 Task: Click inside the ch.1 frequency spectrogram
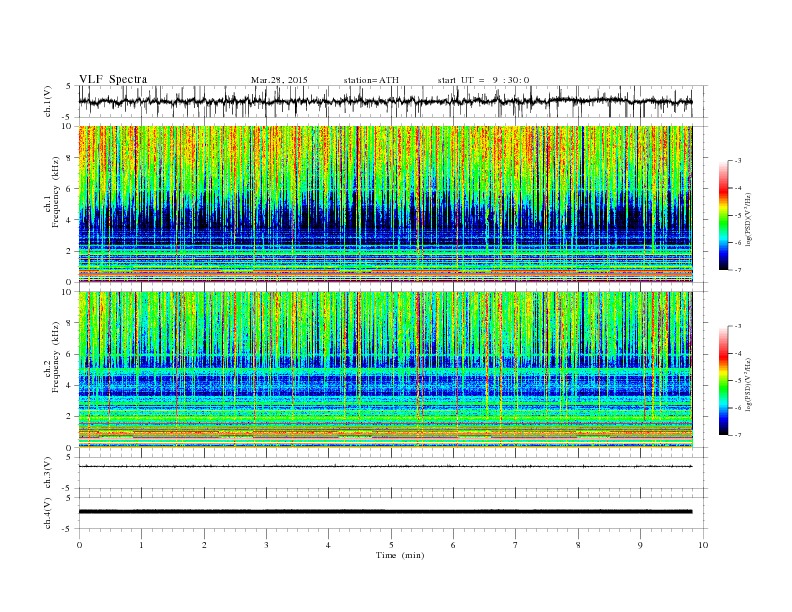[x=385, y=204]
